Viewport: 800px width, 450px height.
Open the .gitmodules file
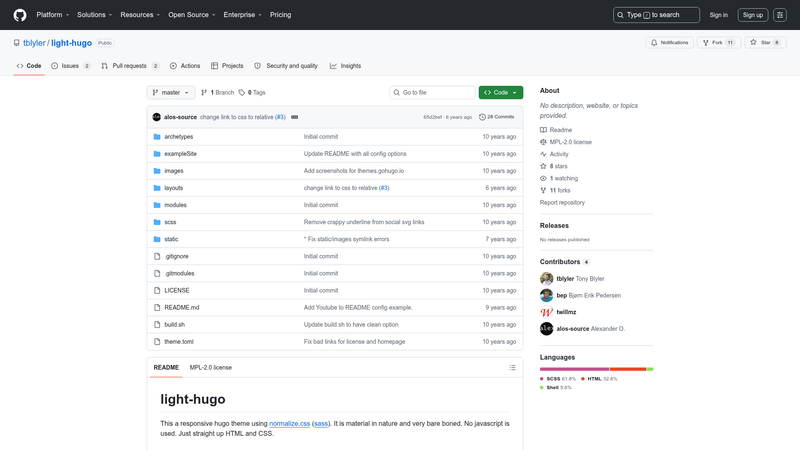[179, 273]
